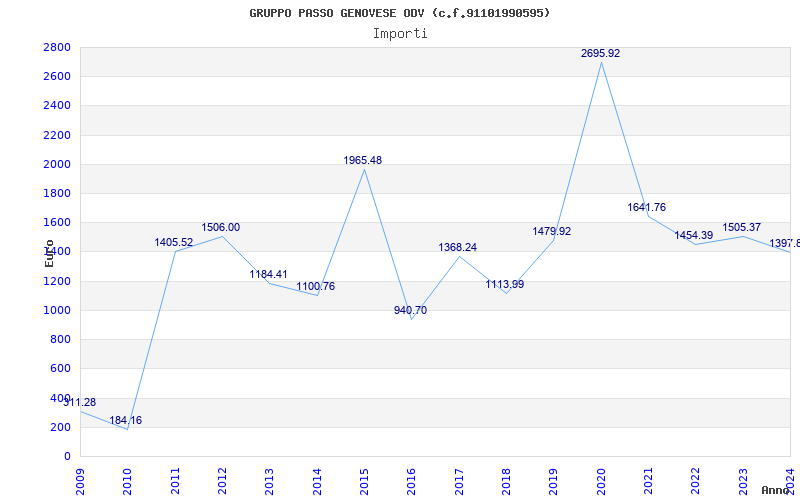Screen dimensions: 800x500
Task: Click the 2010 x-axis year label
Action: pyautogui.click(x=128, y=482)
